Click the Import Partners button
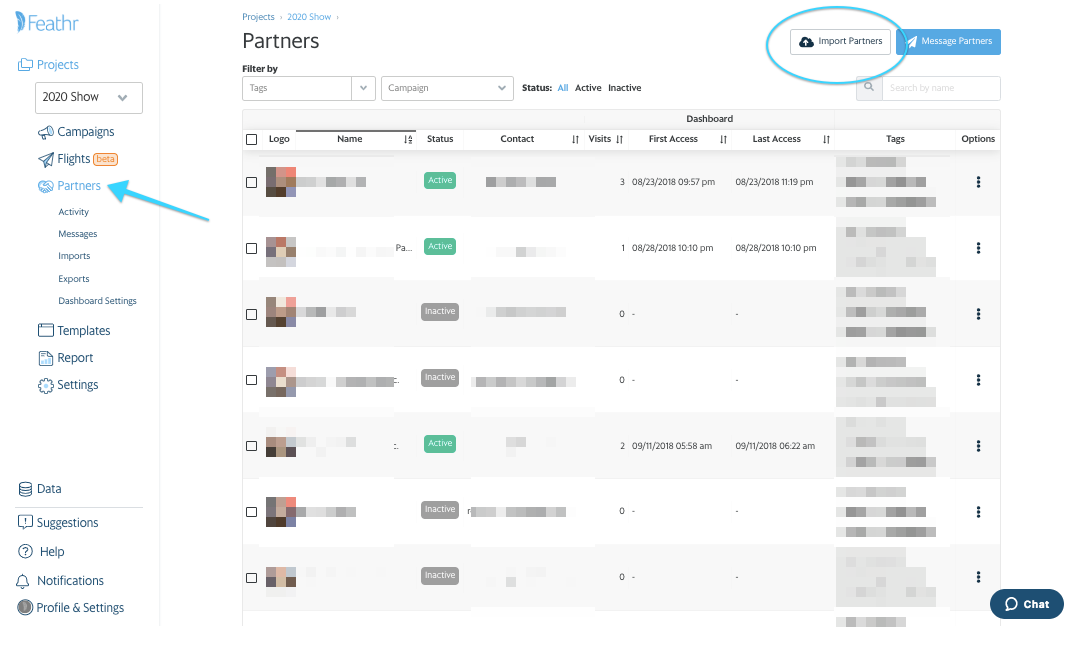1073x654 pixels. [840, 42]
